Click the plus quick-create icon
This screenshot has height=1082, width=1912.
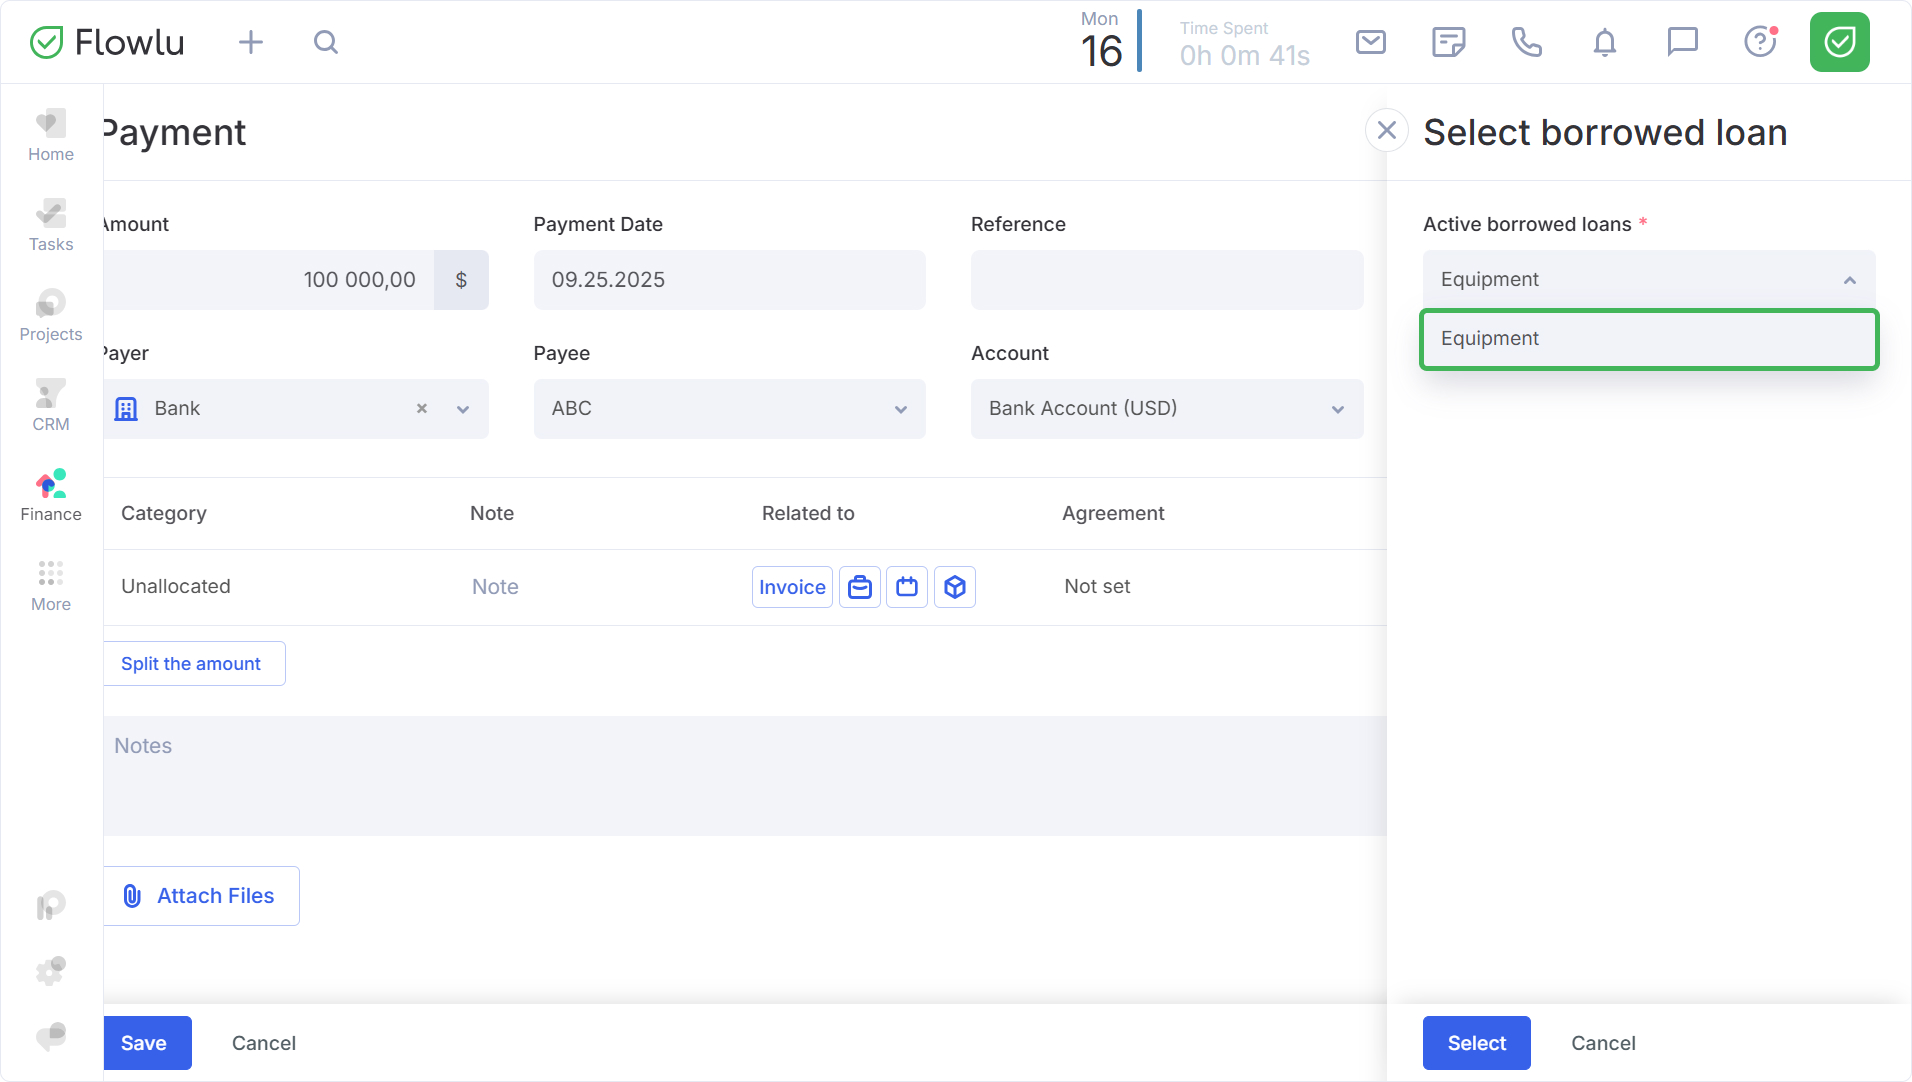pos(251,42)
